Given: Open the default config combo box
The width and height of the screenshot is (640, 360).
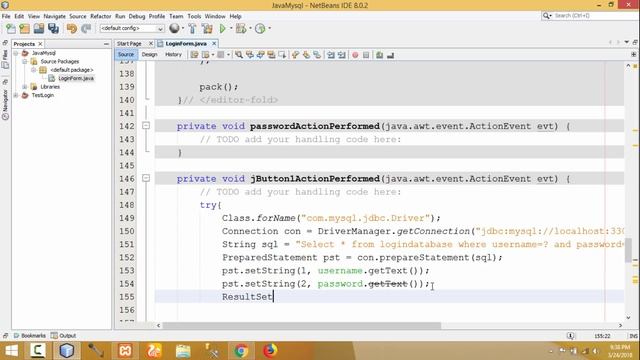Looking at the screenshot, I should [x=132, y=29].
